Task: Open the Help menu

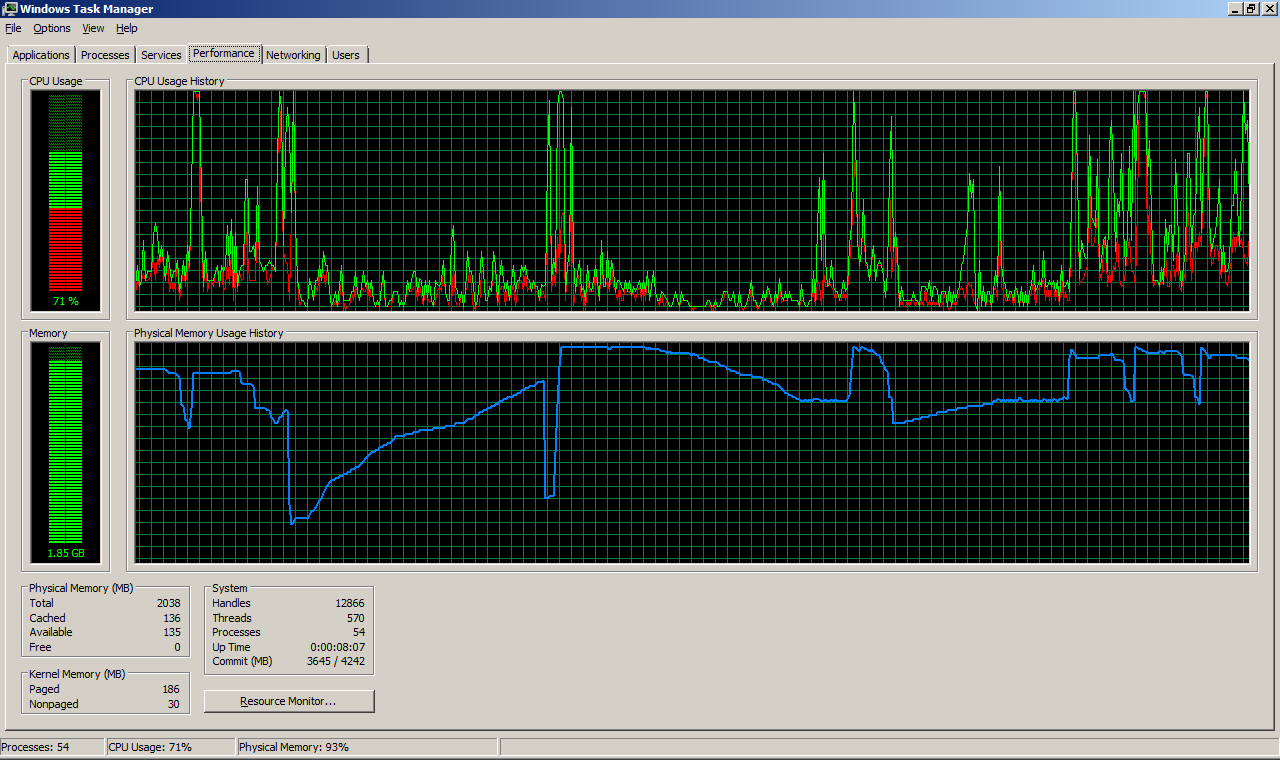Action: 127,28
